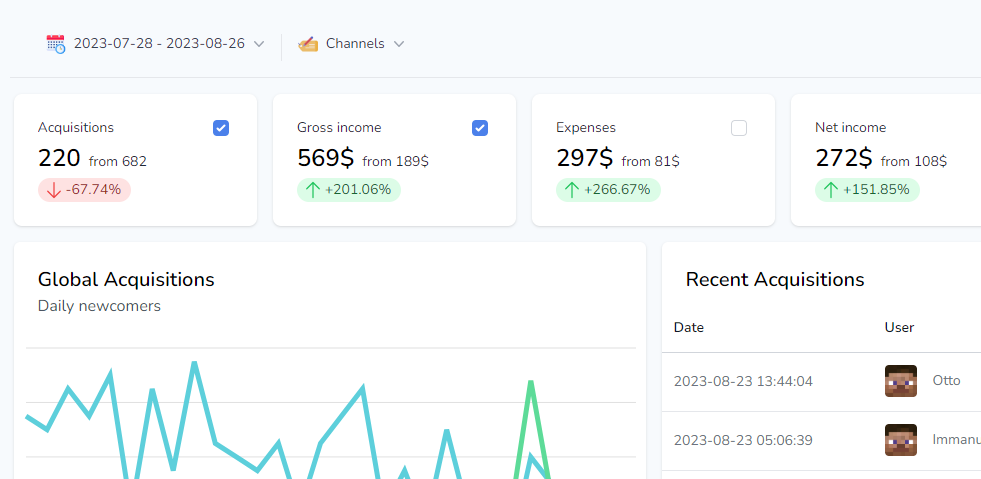
Task: Click the Daily newcomers subtitle
Action: coord(99,306)
